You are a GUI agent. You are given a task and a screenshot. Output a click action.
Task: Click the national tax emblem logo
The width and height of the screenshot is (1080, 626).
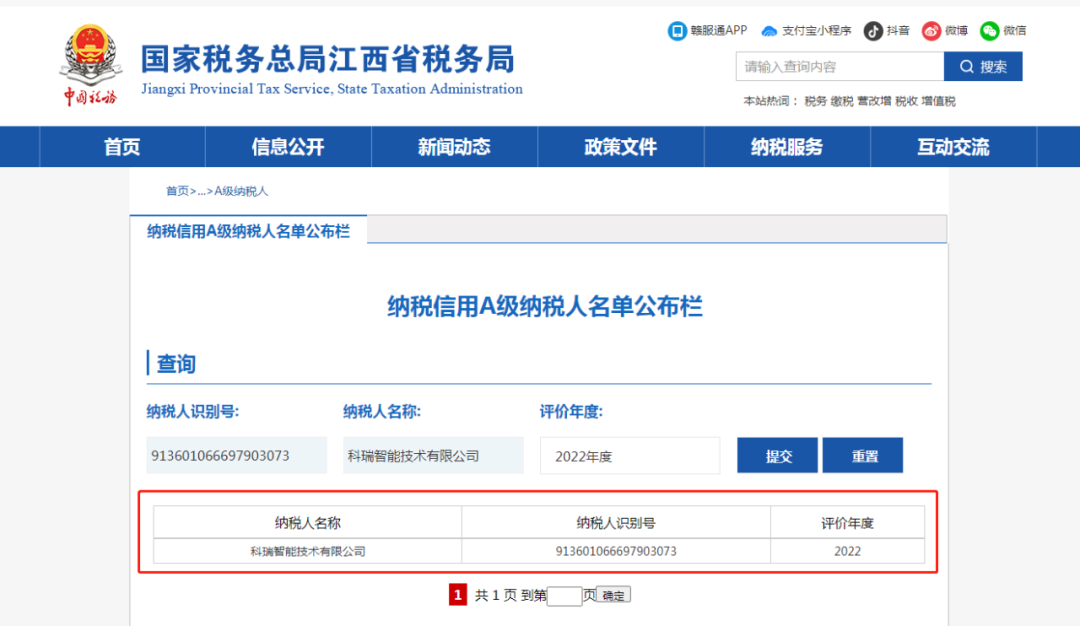pyautogui.click(x=91, y=58)
